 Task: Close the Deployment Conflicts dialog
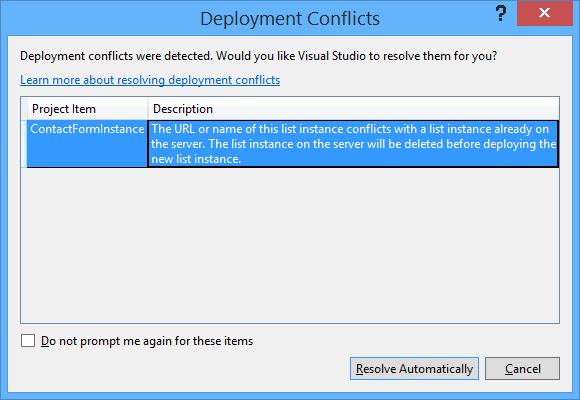[x=544, y=13]
